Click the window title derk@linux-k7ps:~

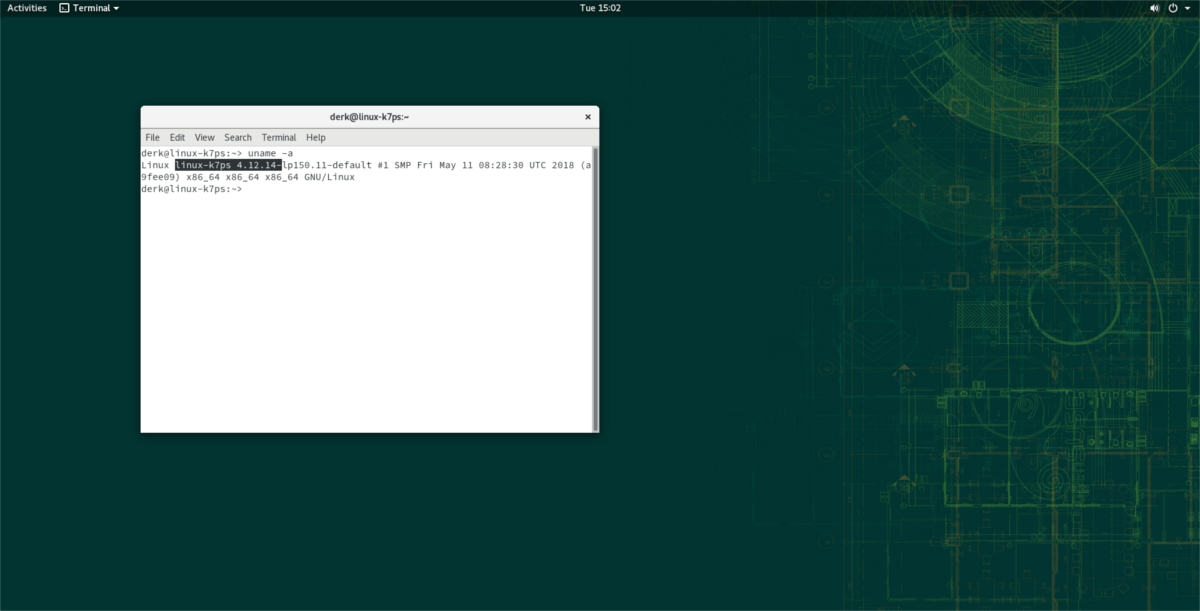tap(369, 117)
